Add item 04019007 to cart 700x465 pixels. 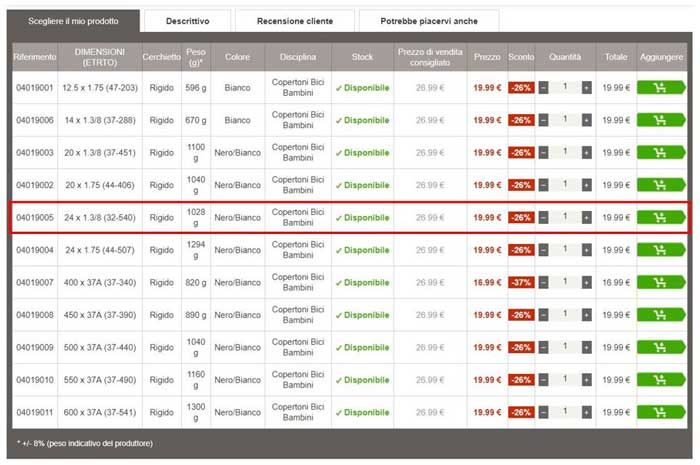tap(661, 282)
